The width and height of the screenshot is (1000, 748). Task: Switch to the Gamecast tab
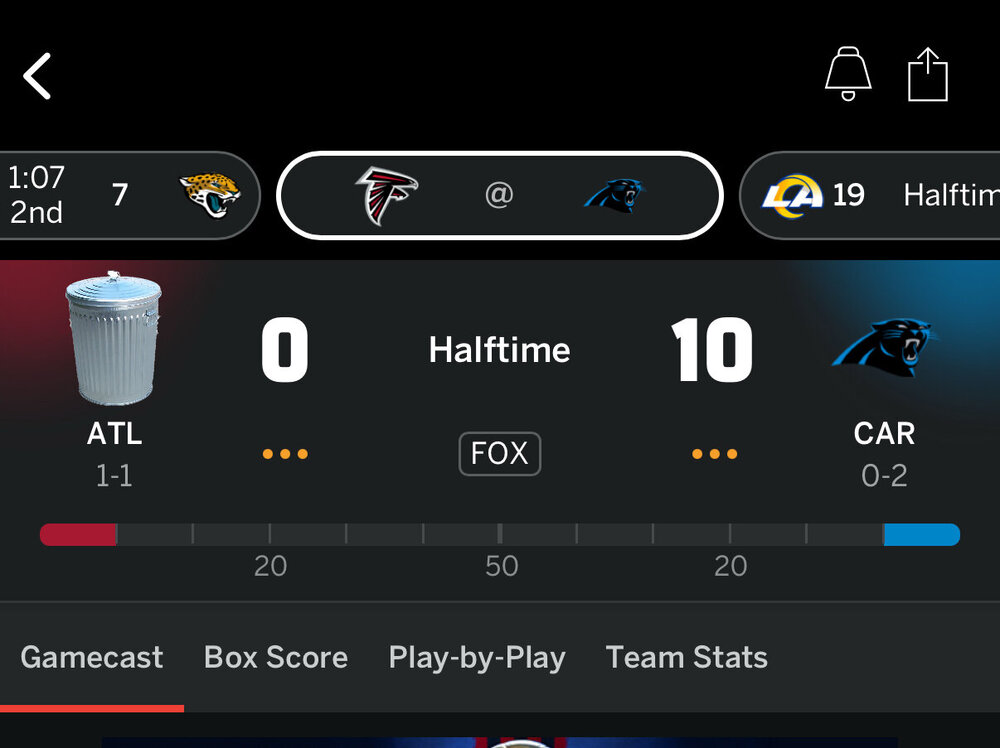[91, 657]
